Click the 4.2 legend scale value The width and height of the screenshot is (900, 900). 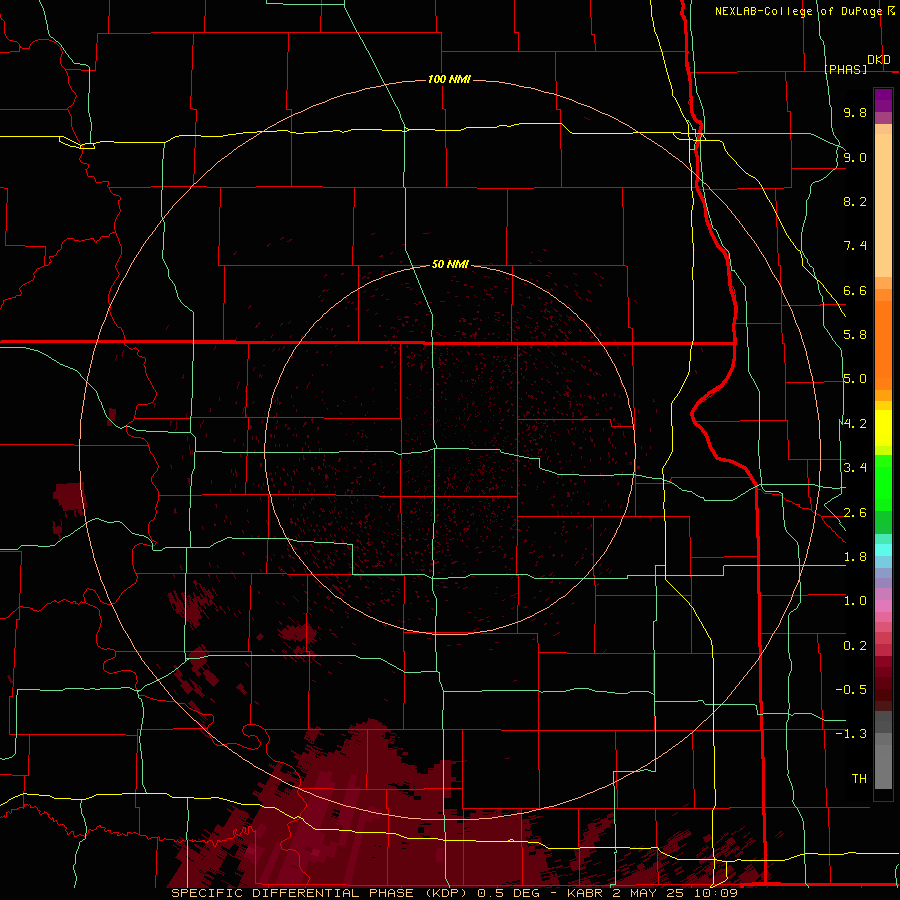pos(855,424)
